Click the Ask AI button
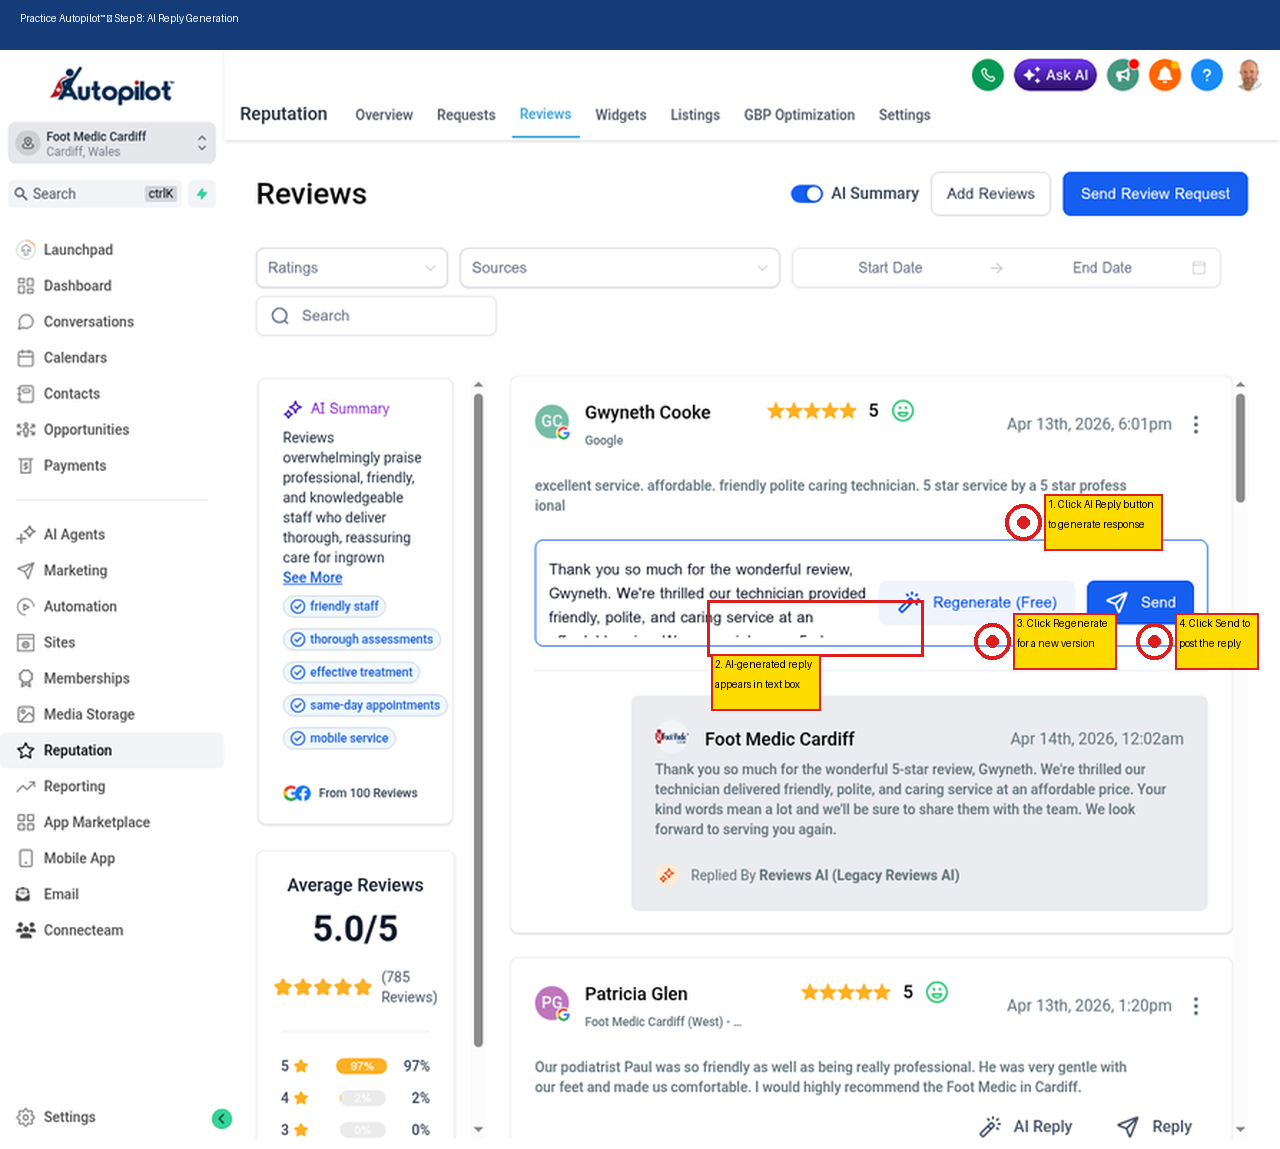1280x1149 pixels. coord(1055,75)
